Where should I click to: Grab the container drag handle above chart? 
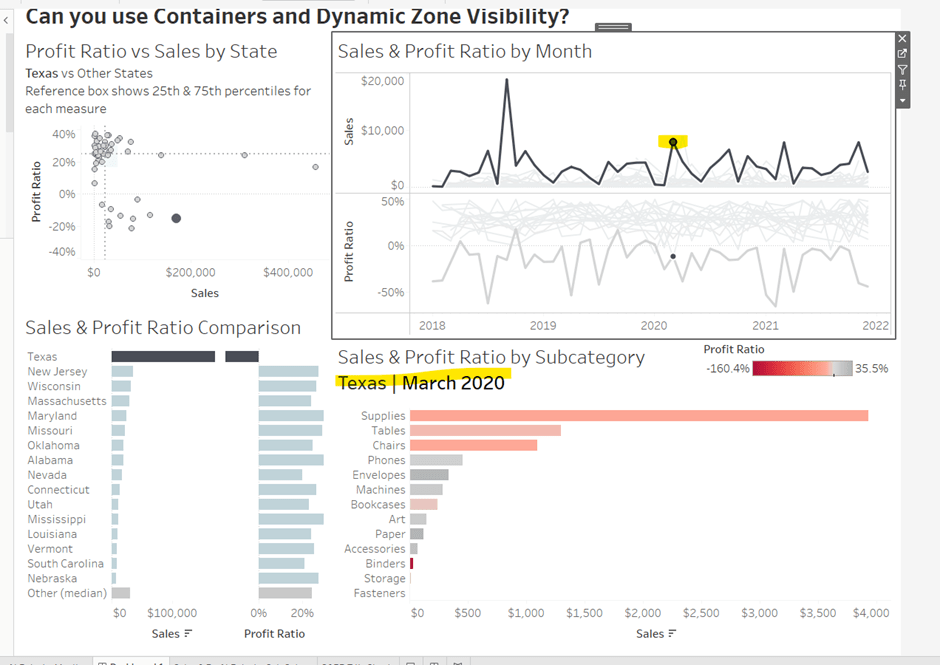612,27
